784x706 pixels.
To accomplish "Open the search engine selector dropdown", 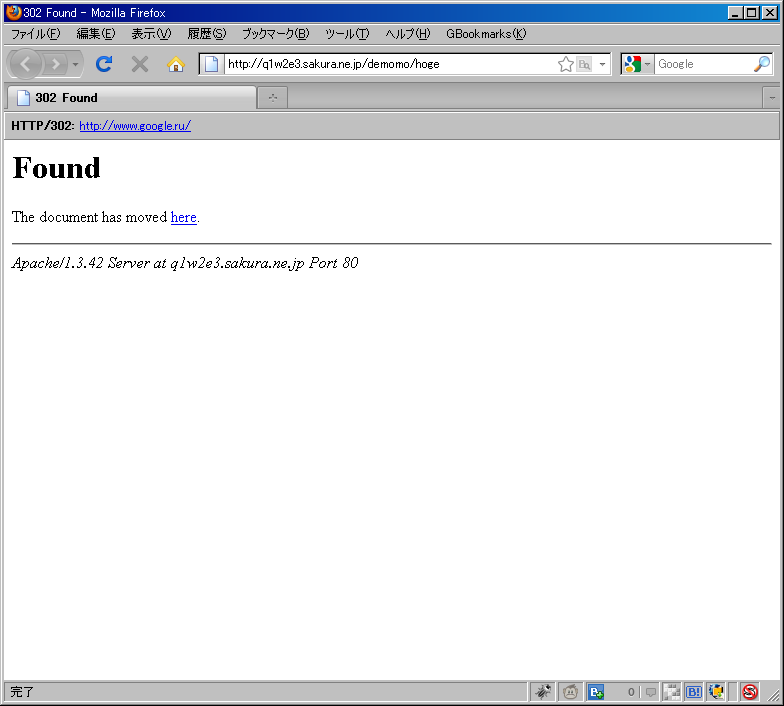I will click(637, 64).
